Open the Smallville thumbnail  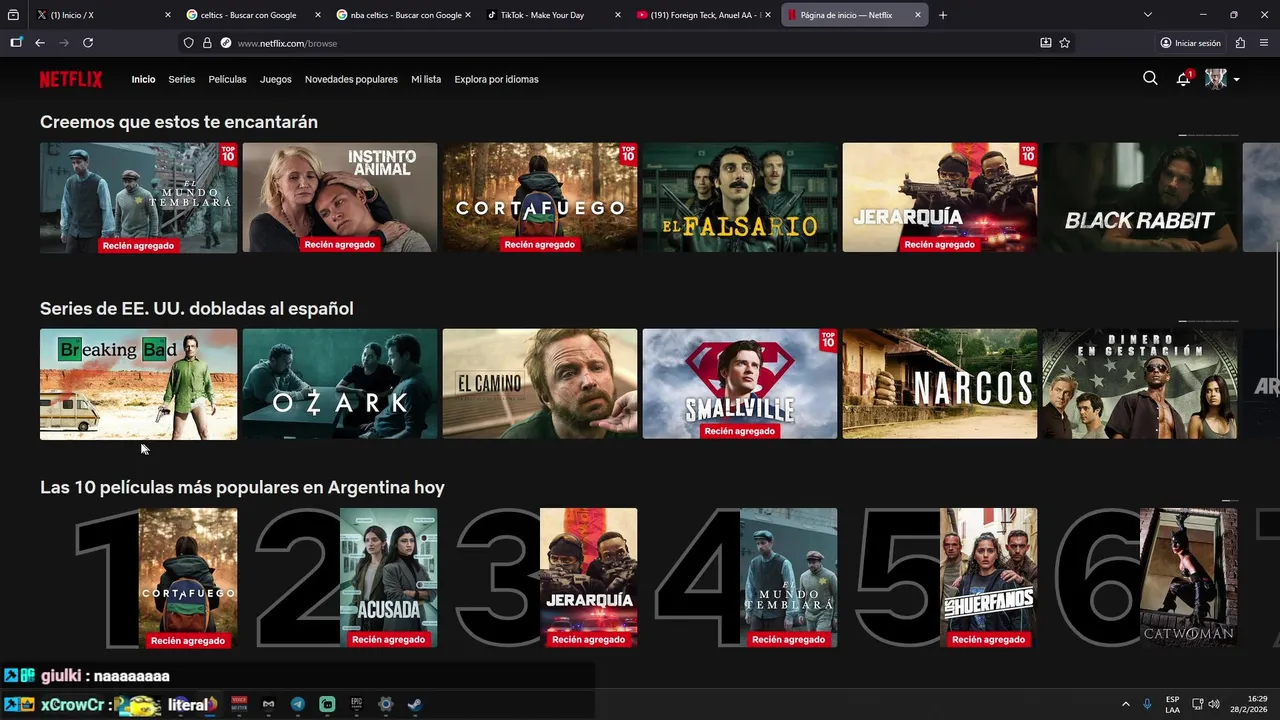(740, 384)
